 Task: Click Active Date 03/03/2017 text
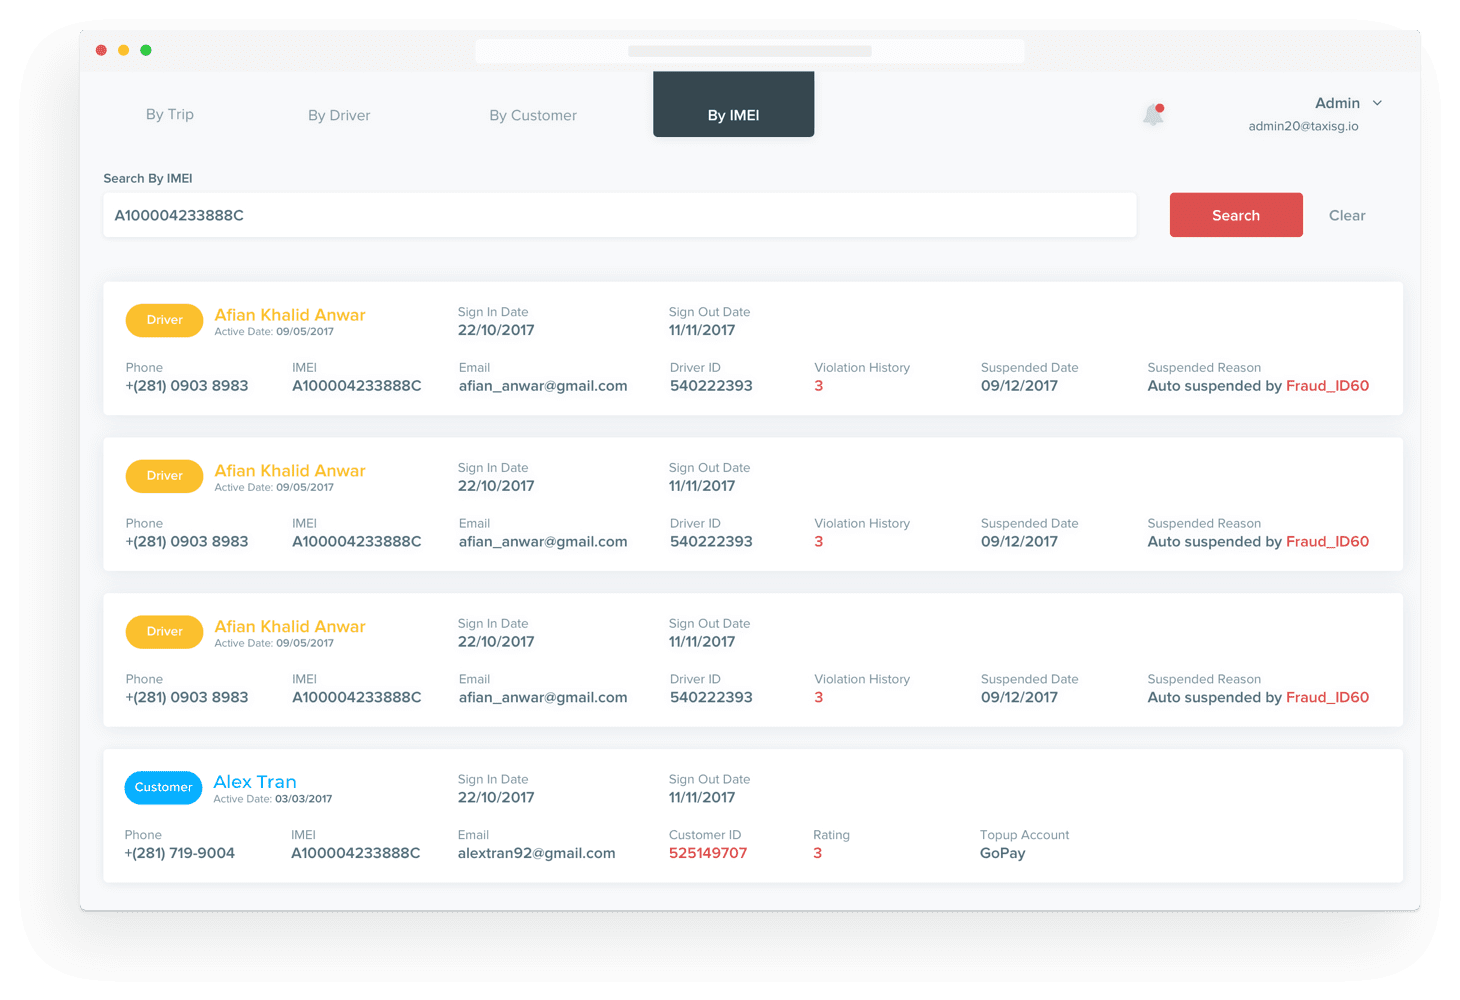click(273, 799)
